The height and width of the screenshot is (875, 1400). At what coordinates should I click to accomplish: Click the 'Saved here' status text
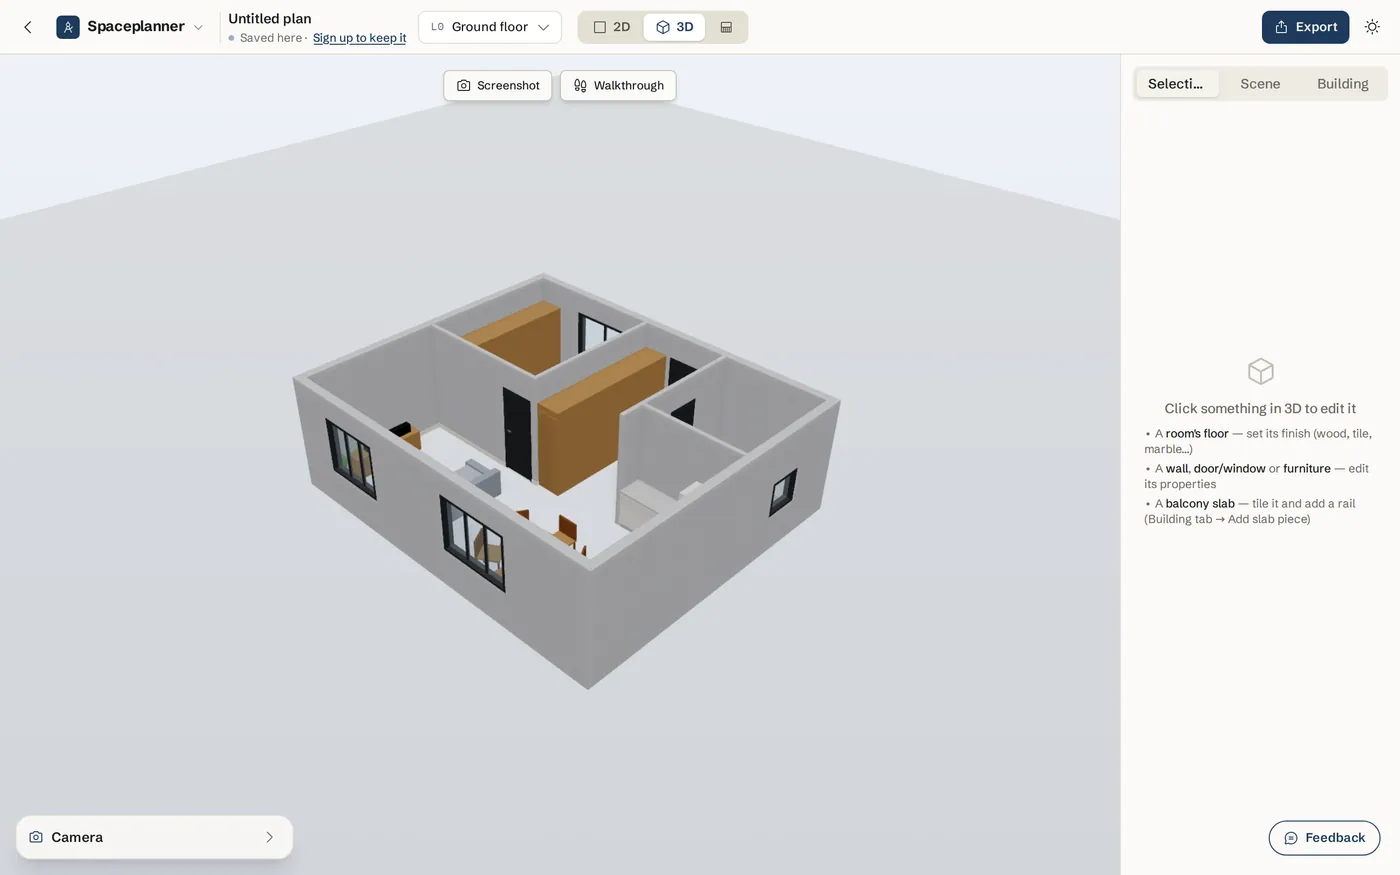(x=271, y=38)
